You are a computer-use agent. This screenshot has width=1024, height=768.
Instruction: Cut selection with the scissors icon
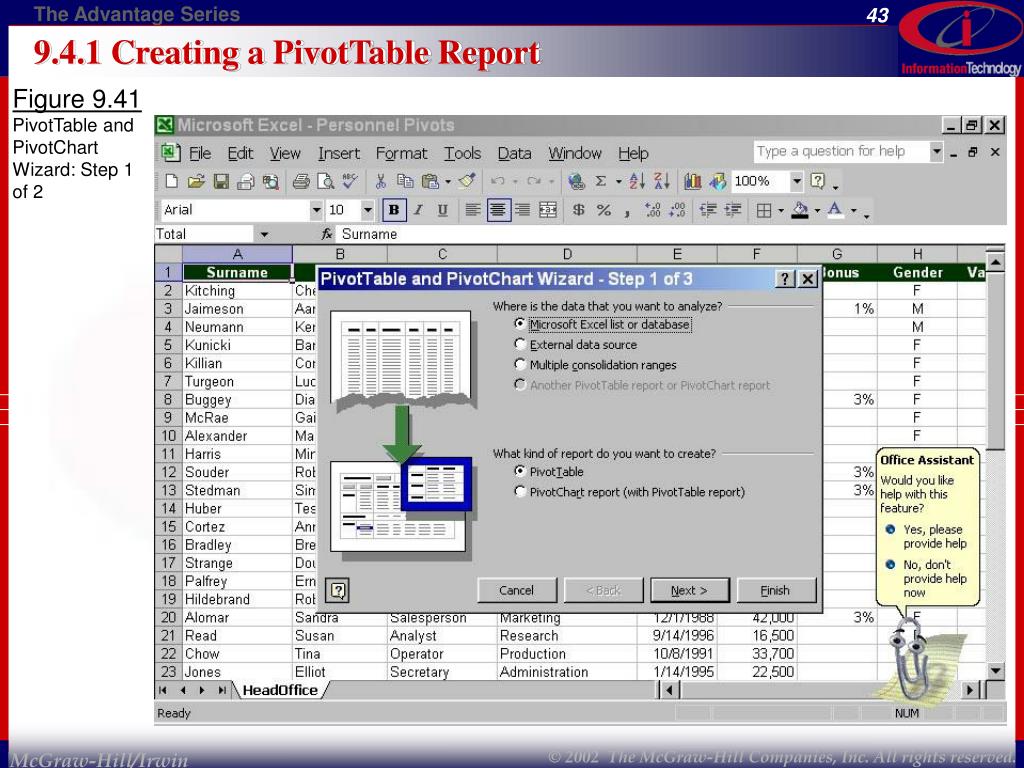381,182
